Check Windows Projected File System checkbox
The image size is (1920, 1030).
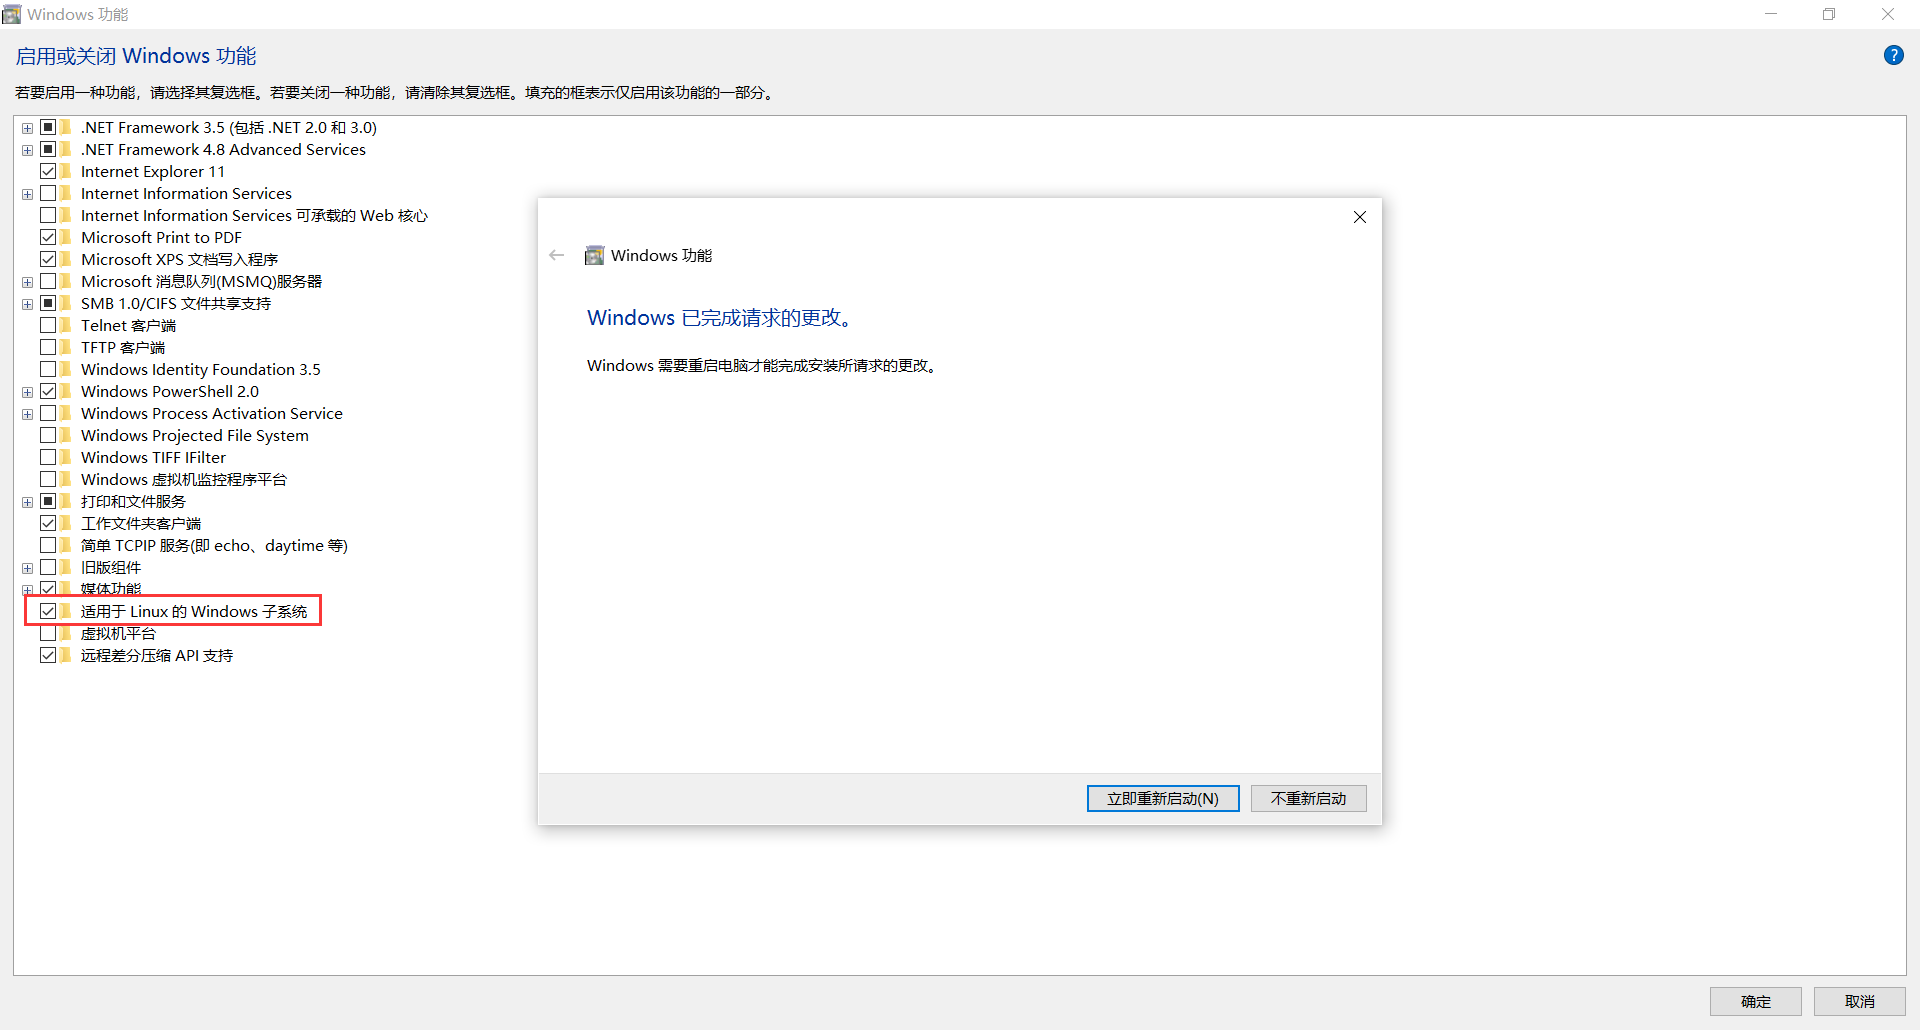pyautogui.click(x=48, y=435)
